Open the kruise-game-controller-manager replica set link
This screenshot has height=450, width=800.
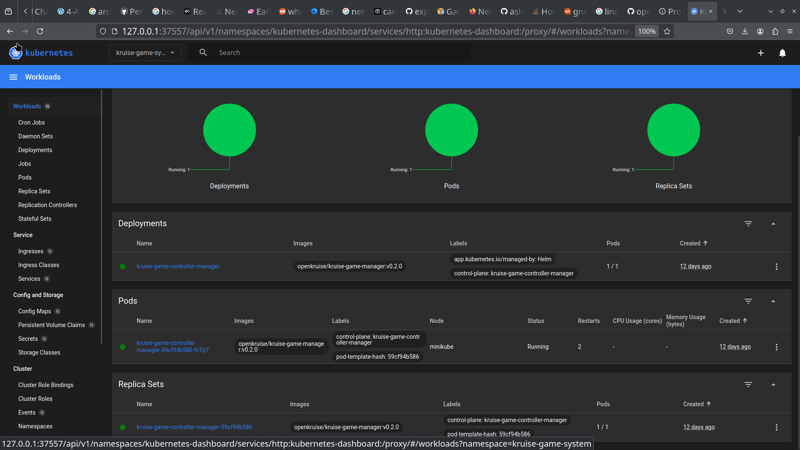coord(194,427)
